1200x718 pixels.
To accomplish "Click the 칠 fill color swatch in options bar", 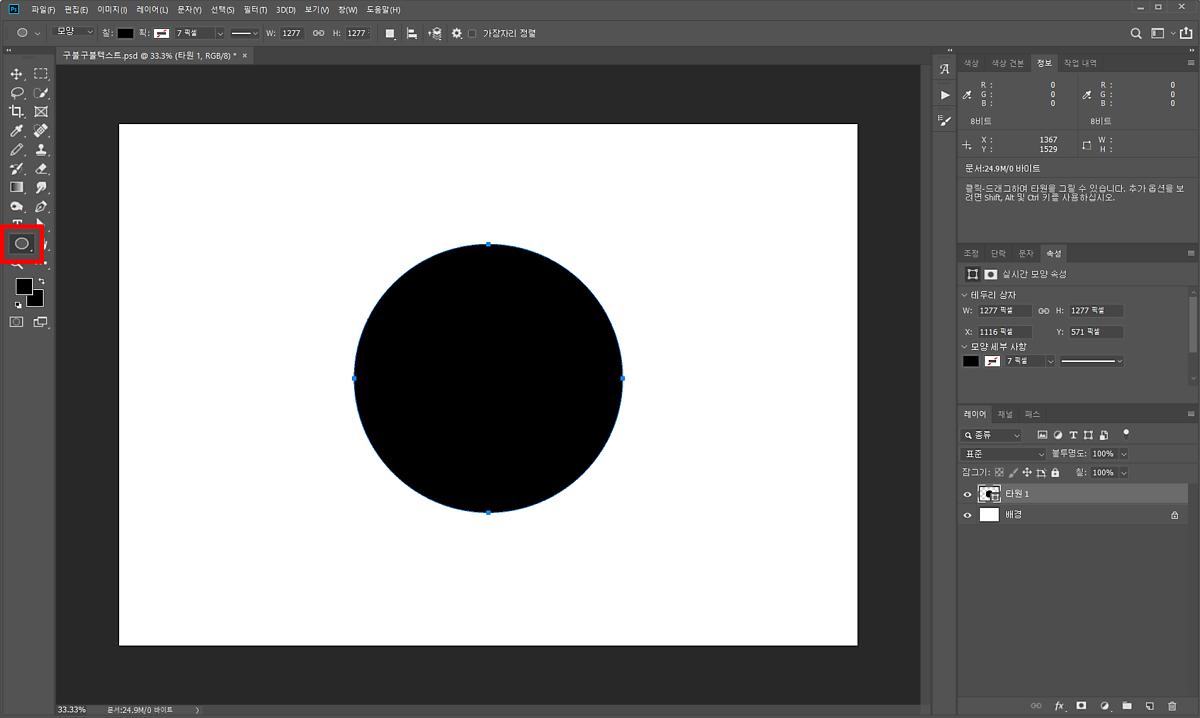I will 125,33.
